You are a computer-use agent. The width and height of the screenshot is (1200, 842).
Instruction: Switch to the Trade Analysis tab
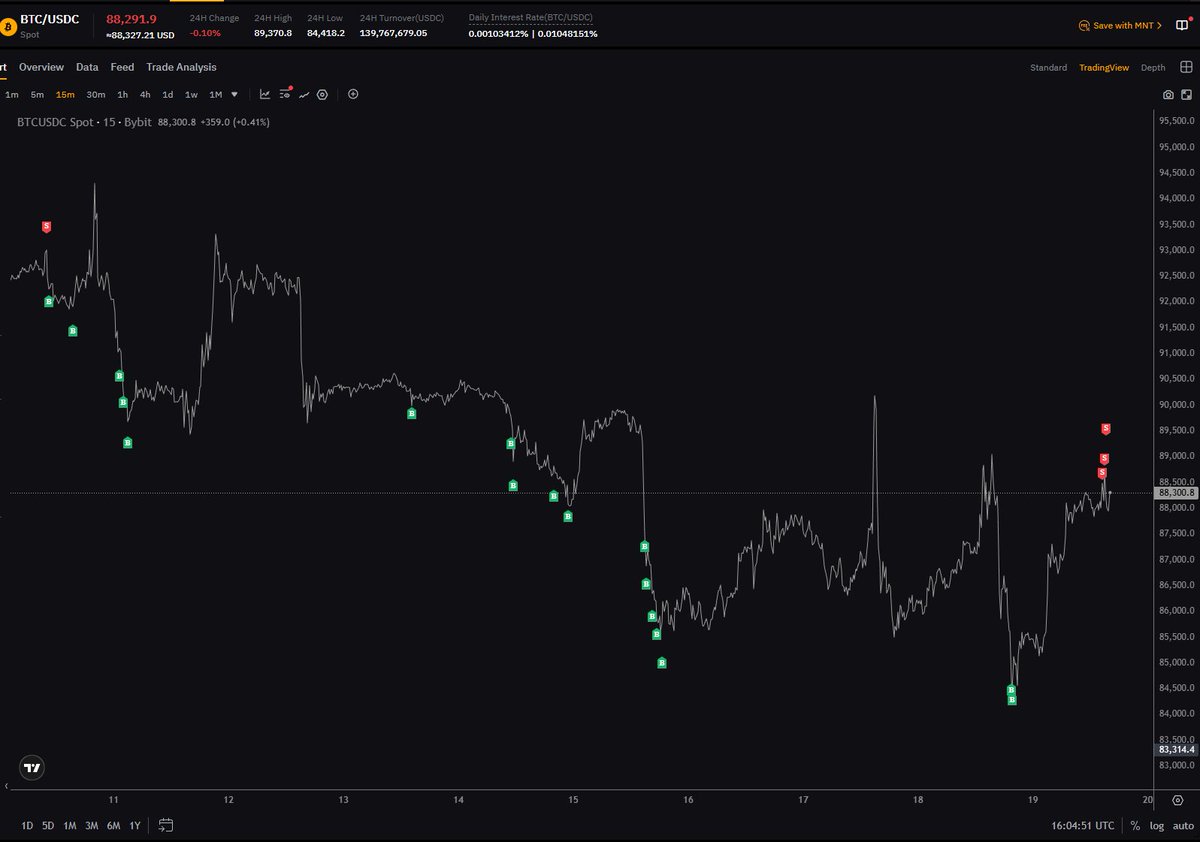pyautogui.click(x=181, y=67)
